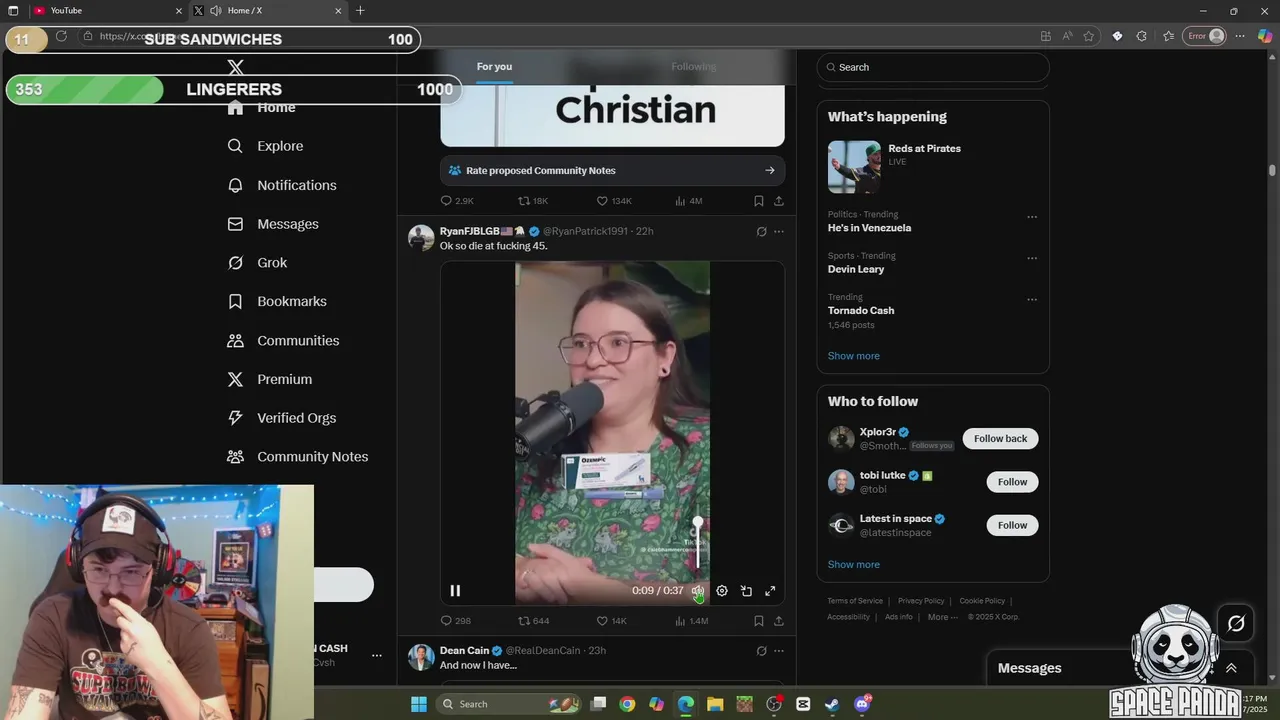This screenshot has width=1280, height=720.
Task: Enter fullscreen on the video player
Action: click(770, 591)
